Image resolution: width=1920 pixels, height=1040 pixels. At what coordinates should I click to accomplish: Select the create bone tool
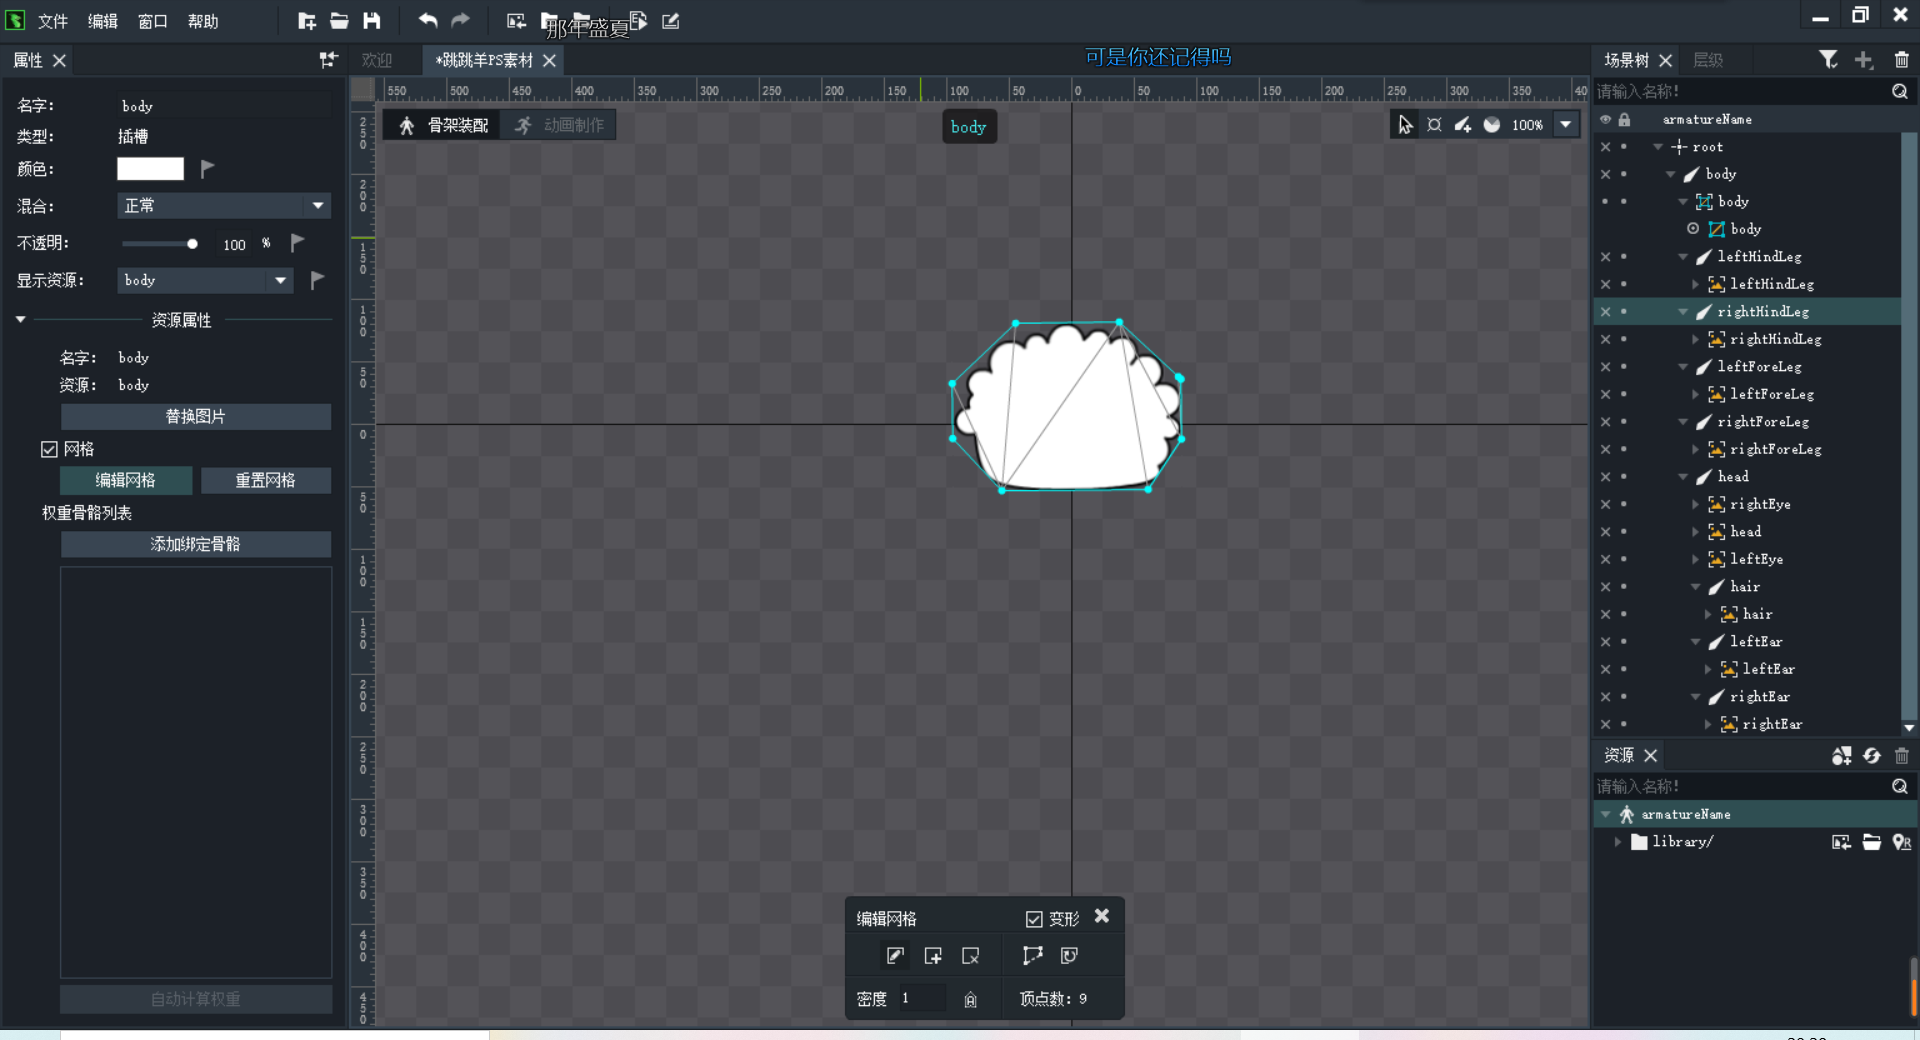1462,125
